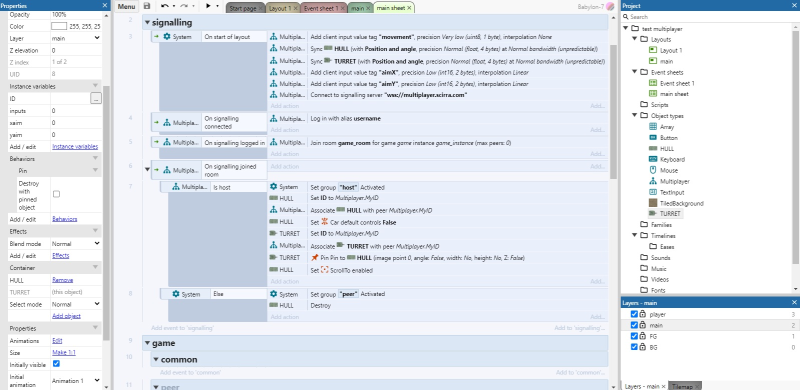800x390 pixels.
Task: Click Remove link for HULL container
Action: pos(62,280)
